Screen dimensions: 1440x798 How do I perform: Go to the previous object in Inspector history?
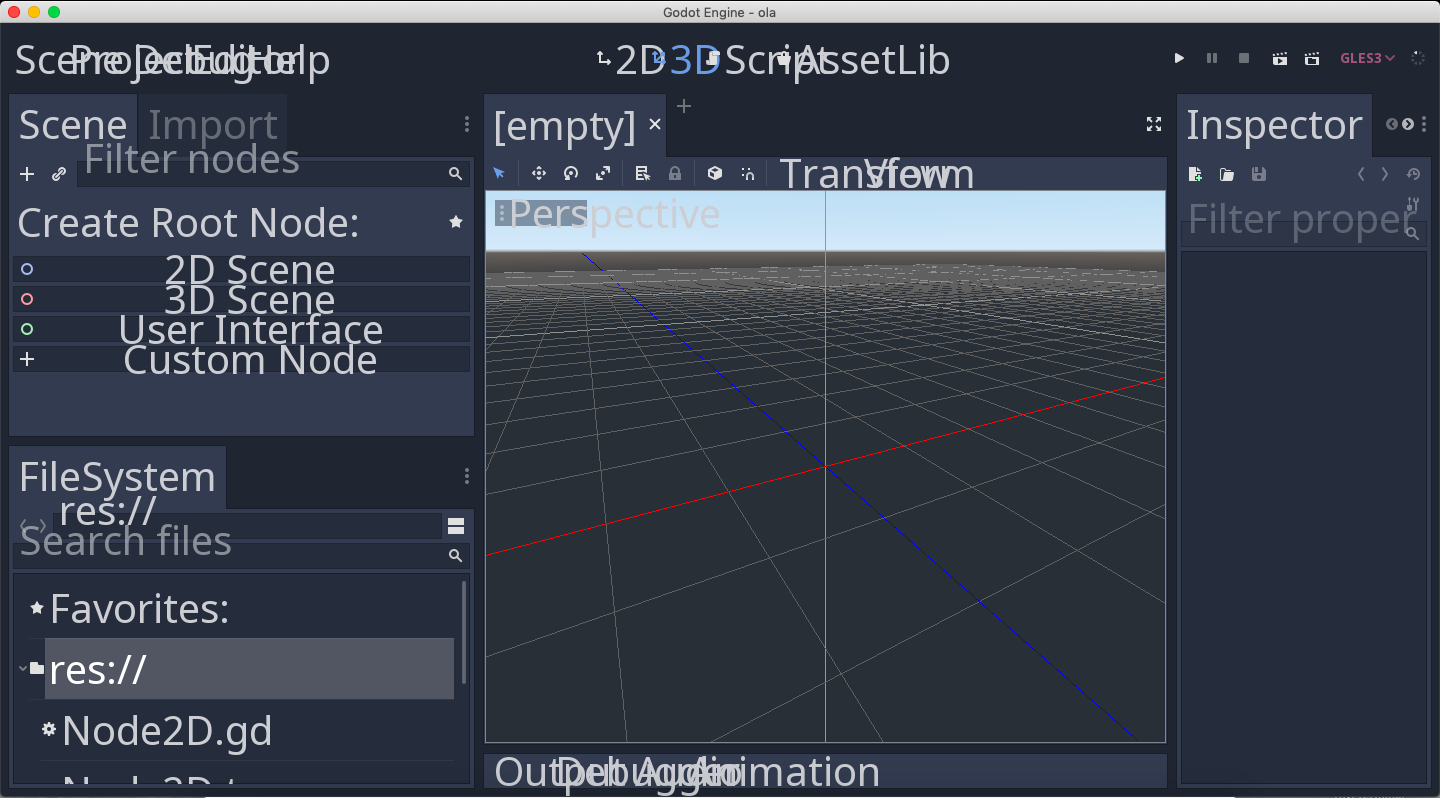coord(1361,174)
